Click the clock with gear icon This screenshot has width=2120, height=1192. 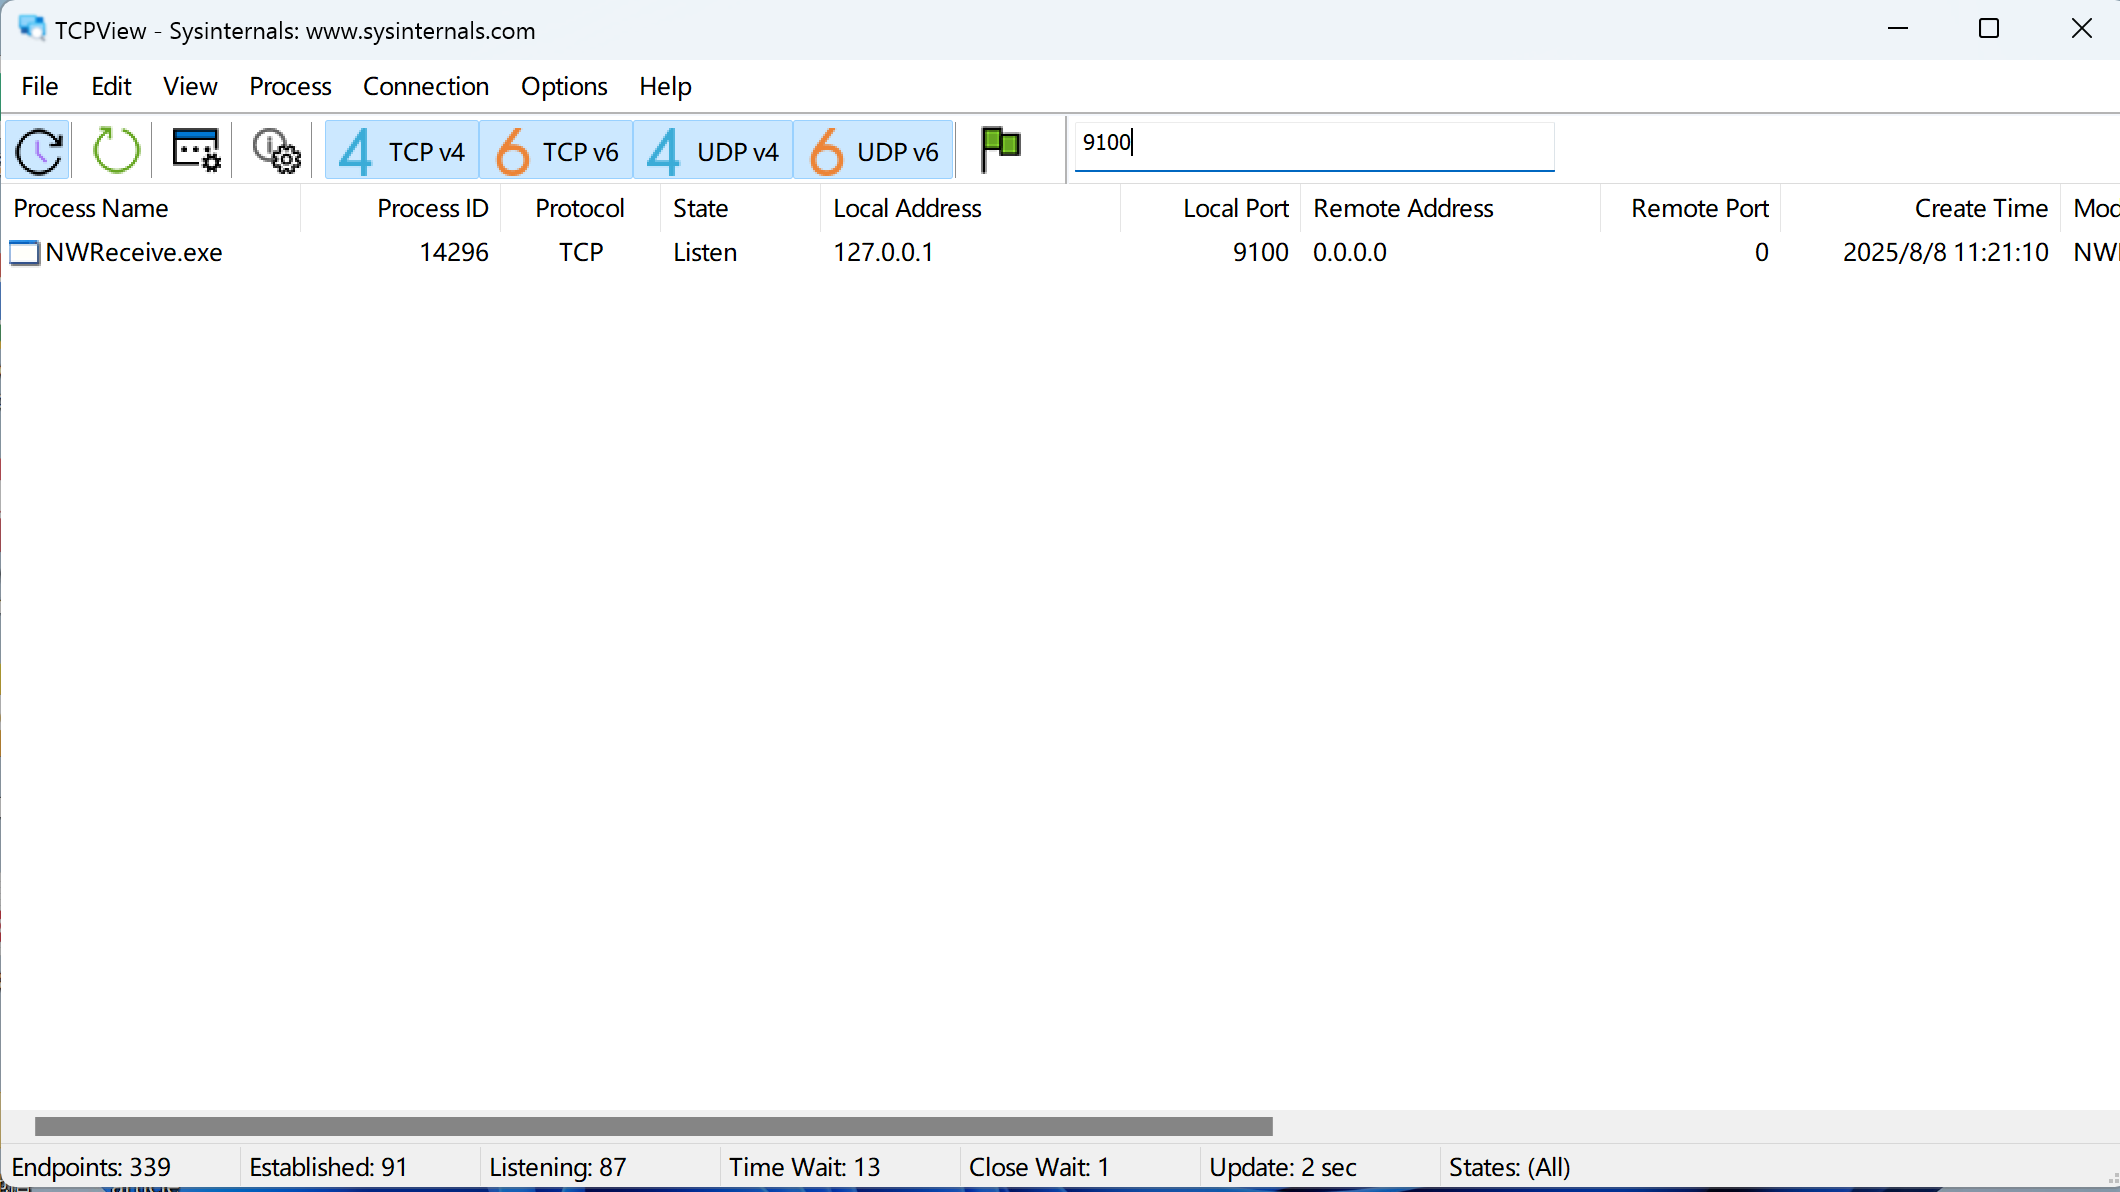[275, 151]
